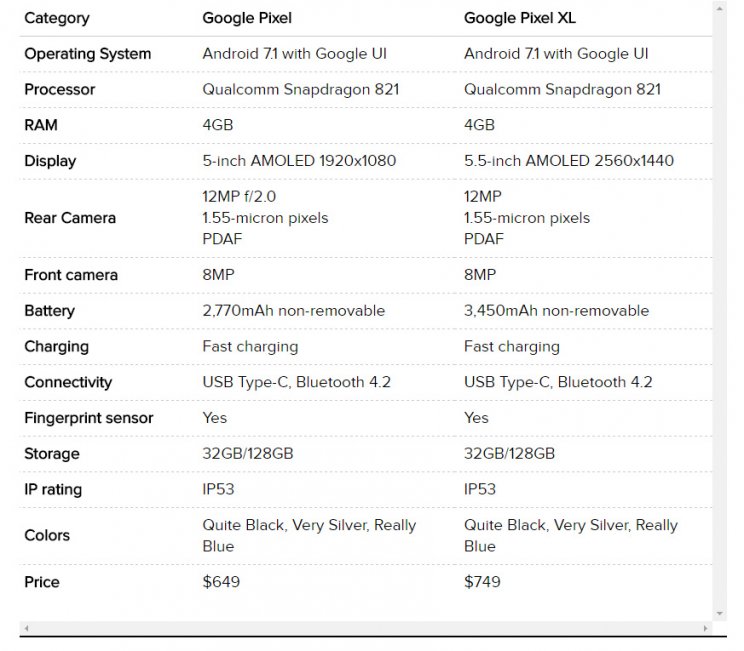Click Pixel XL fingerprint 'Yes' cell

coord(476,418)
